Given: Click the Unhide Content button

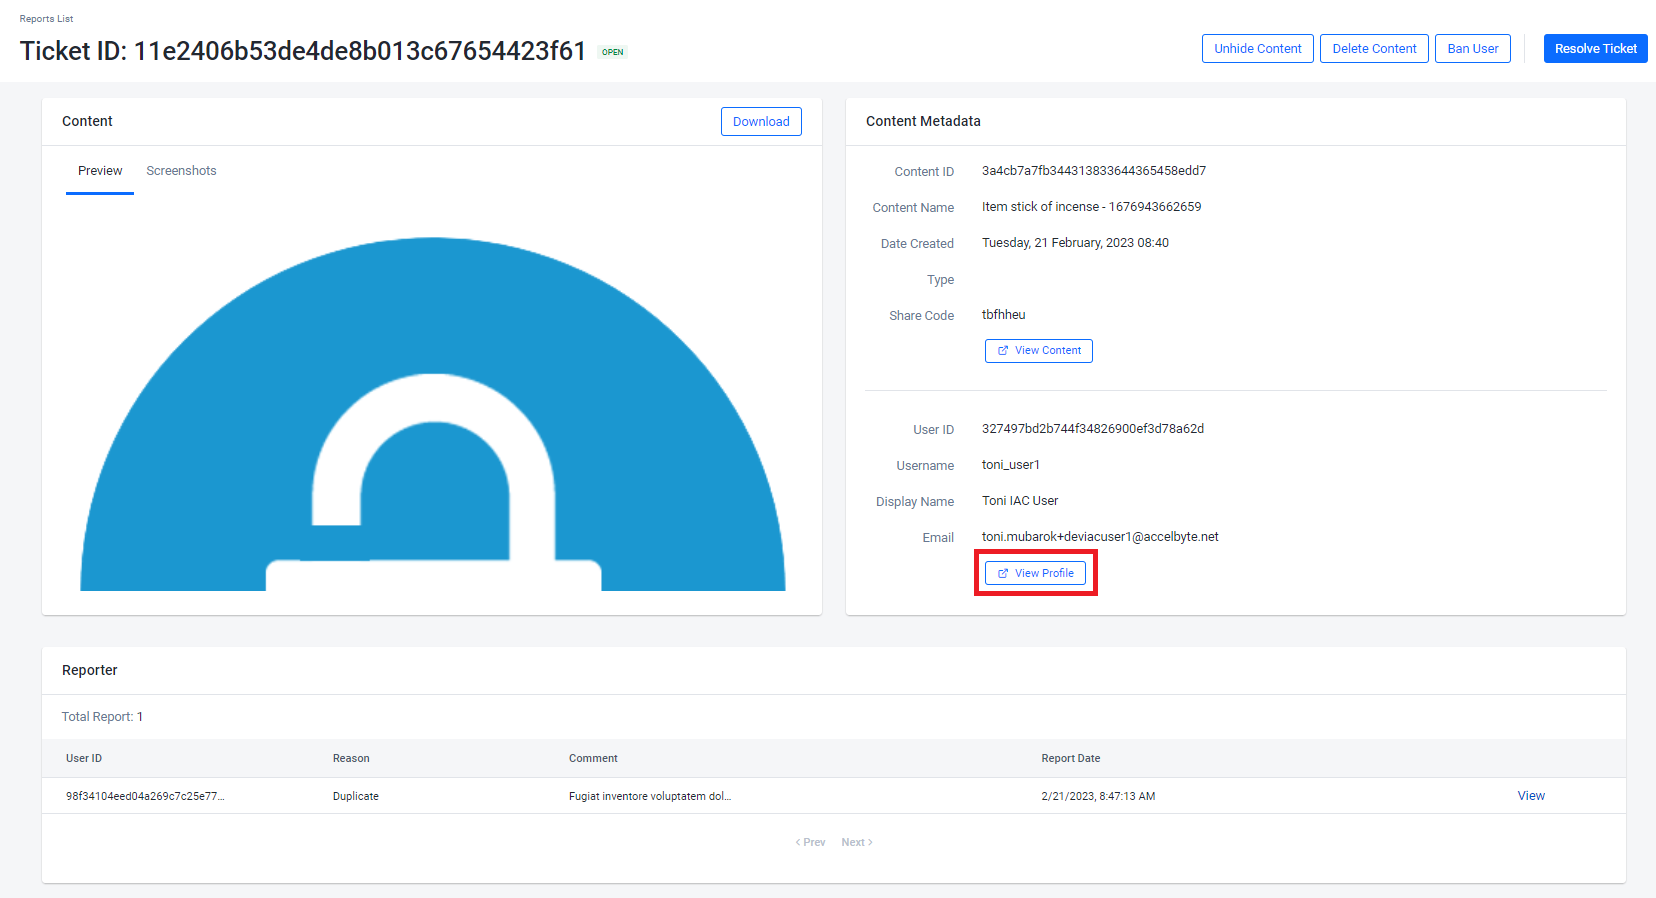Looking at the screenshot, I should 1258,49.
